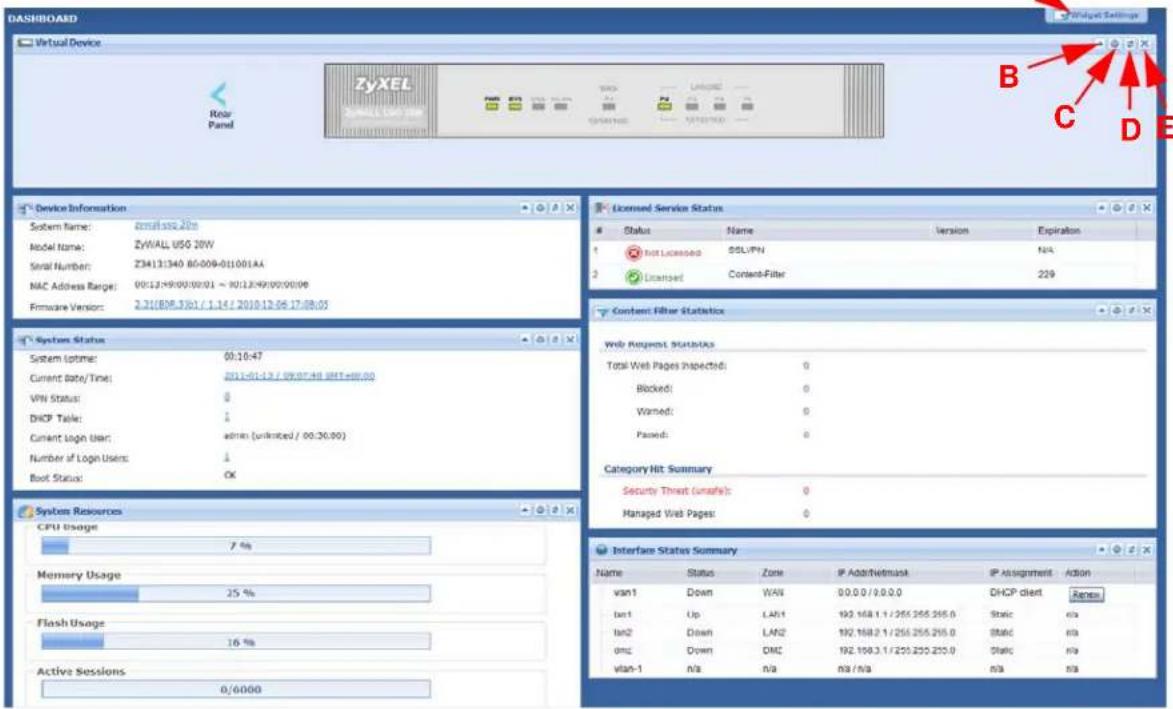Select the vlan-1 interface row name

pos(628,669)
